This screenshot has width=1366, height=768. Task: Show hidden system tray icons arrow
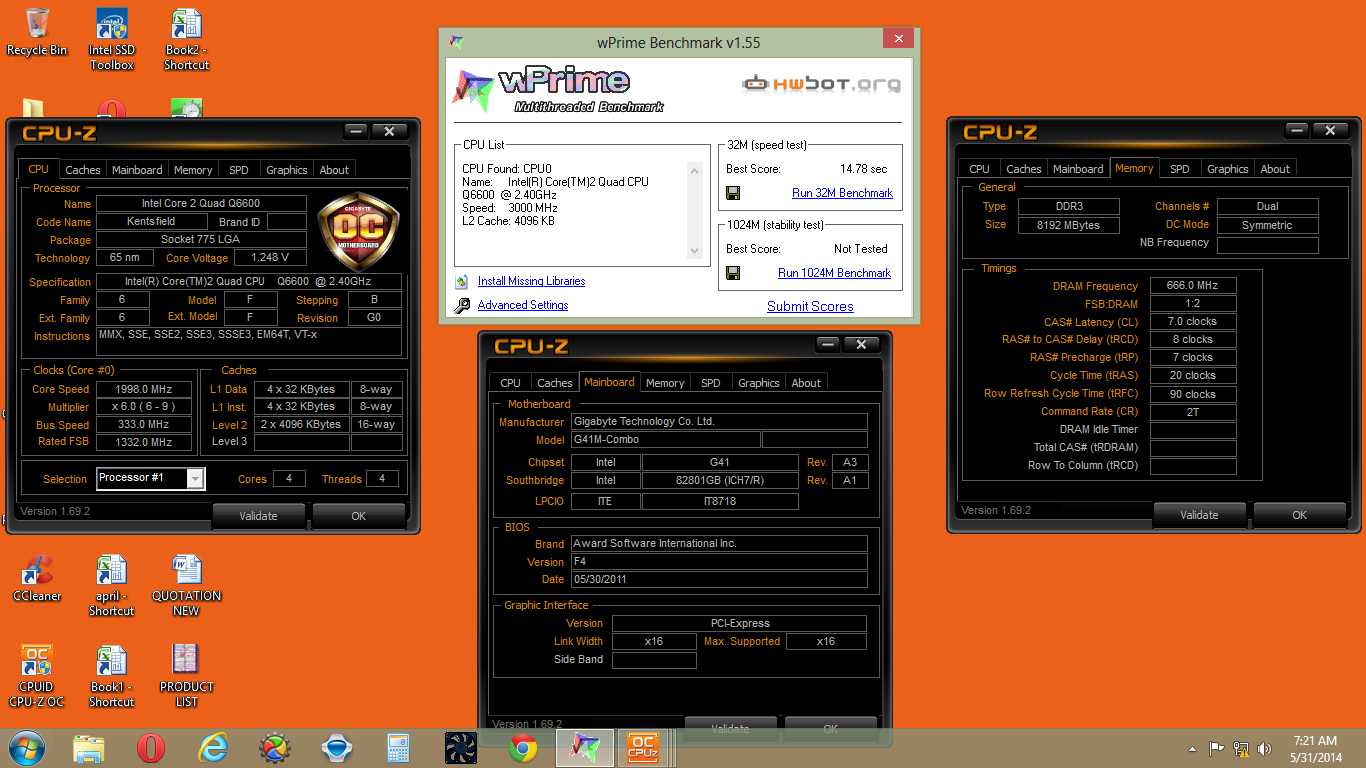(x=1193, y=748)
